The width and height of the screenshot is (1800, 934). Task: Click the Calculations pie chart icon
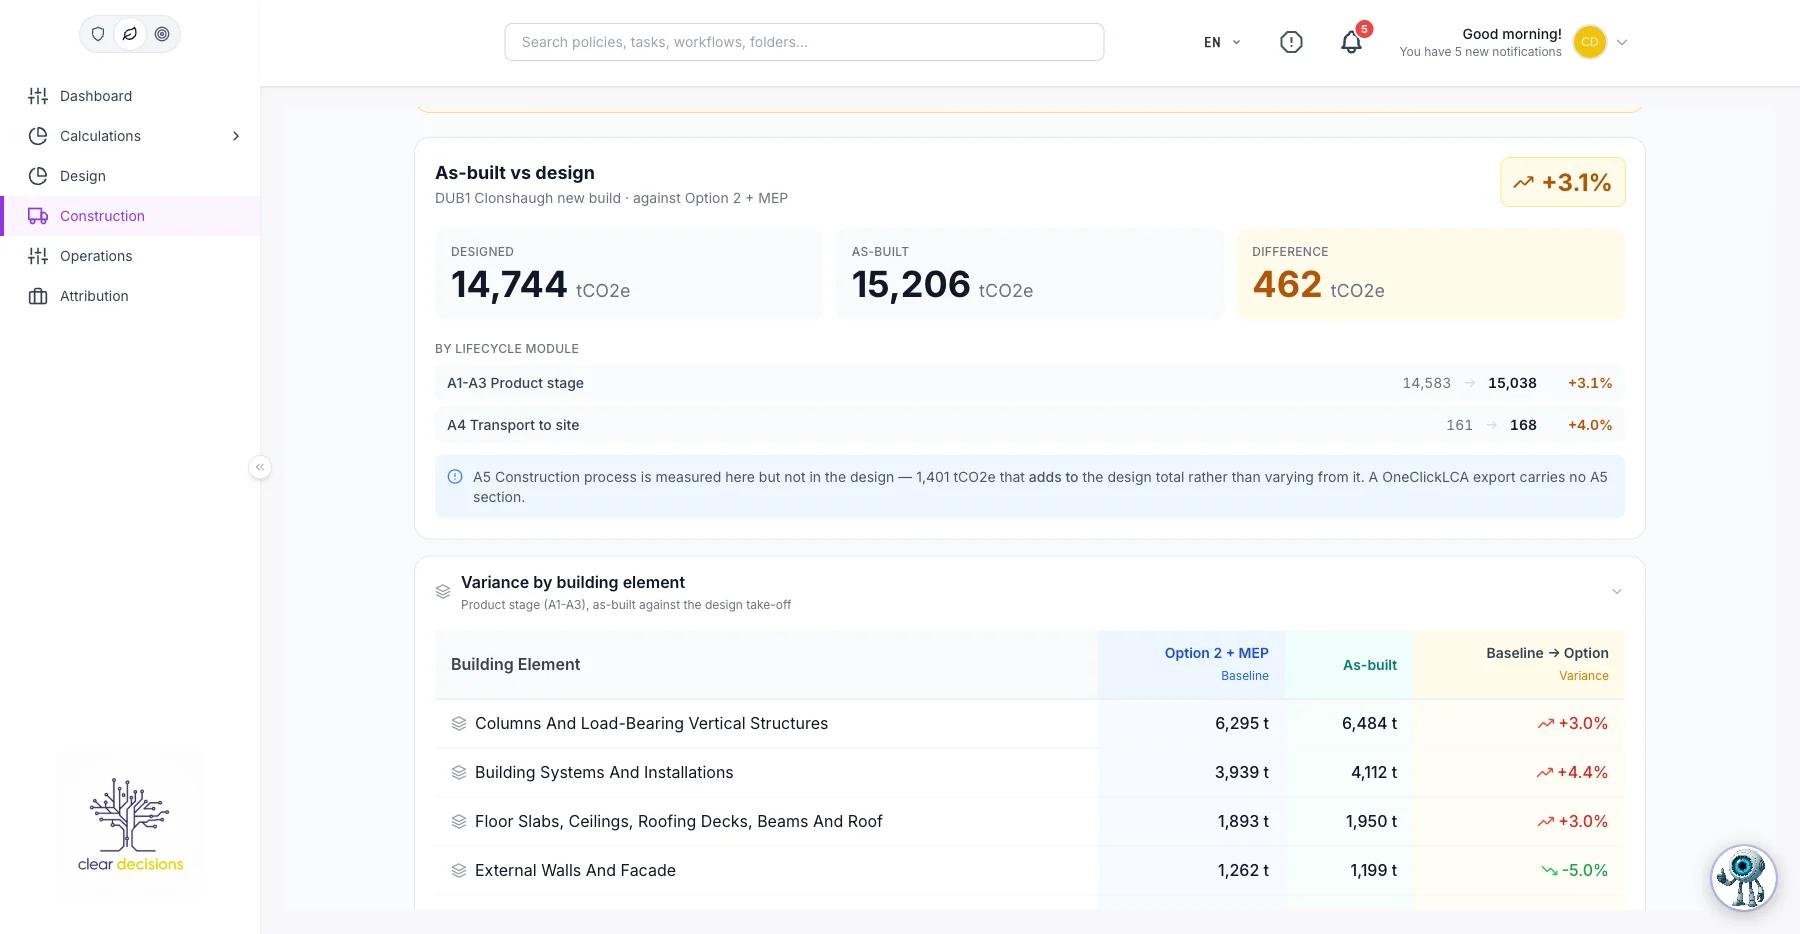pos(38,136)
